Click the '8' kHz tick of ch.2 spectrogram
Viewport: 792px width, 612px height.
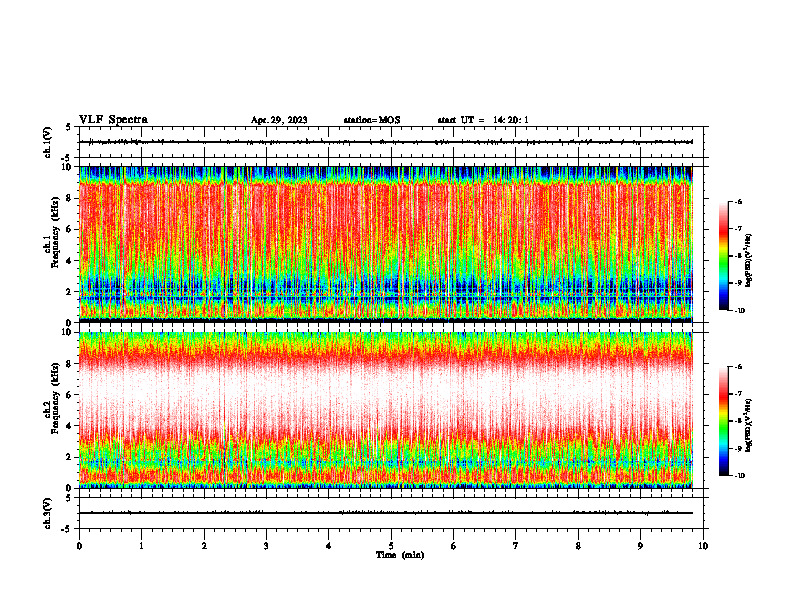[70, 363]
